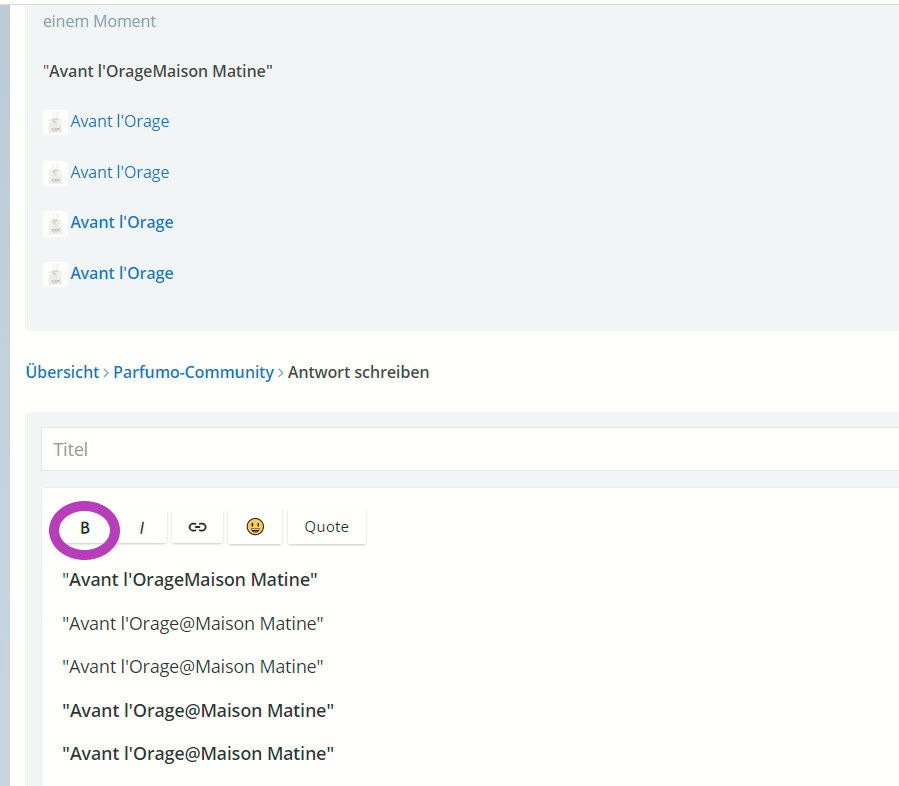Viewport: 899px width, 786px height.
Task: Select the Antwort schreiben breadcrumb text
Action: (x=358, y=372)
